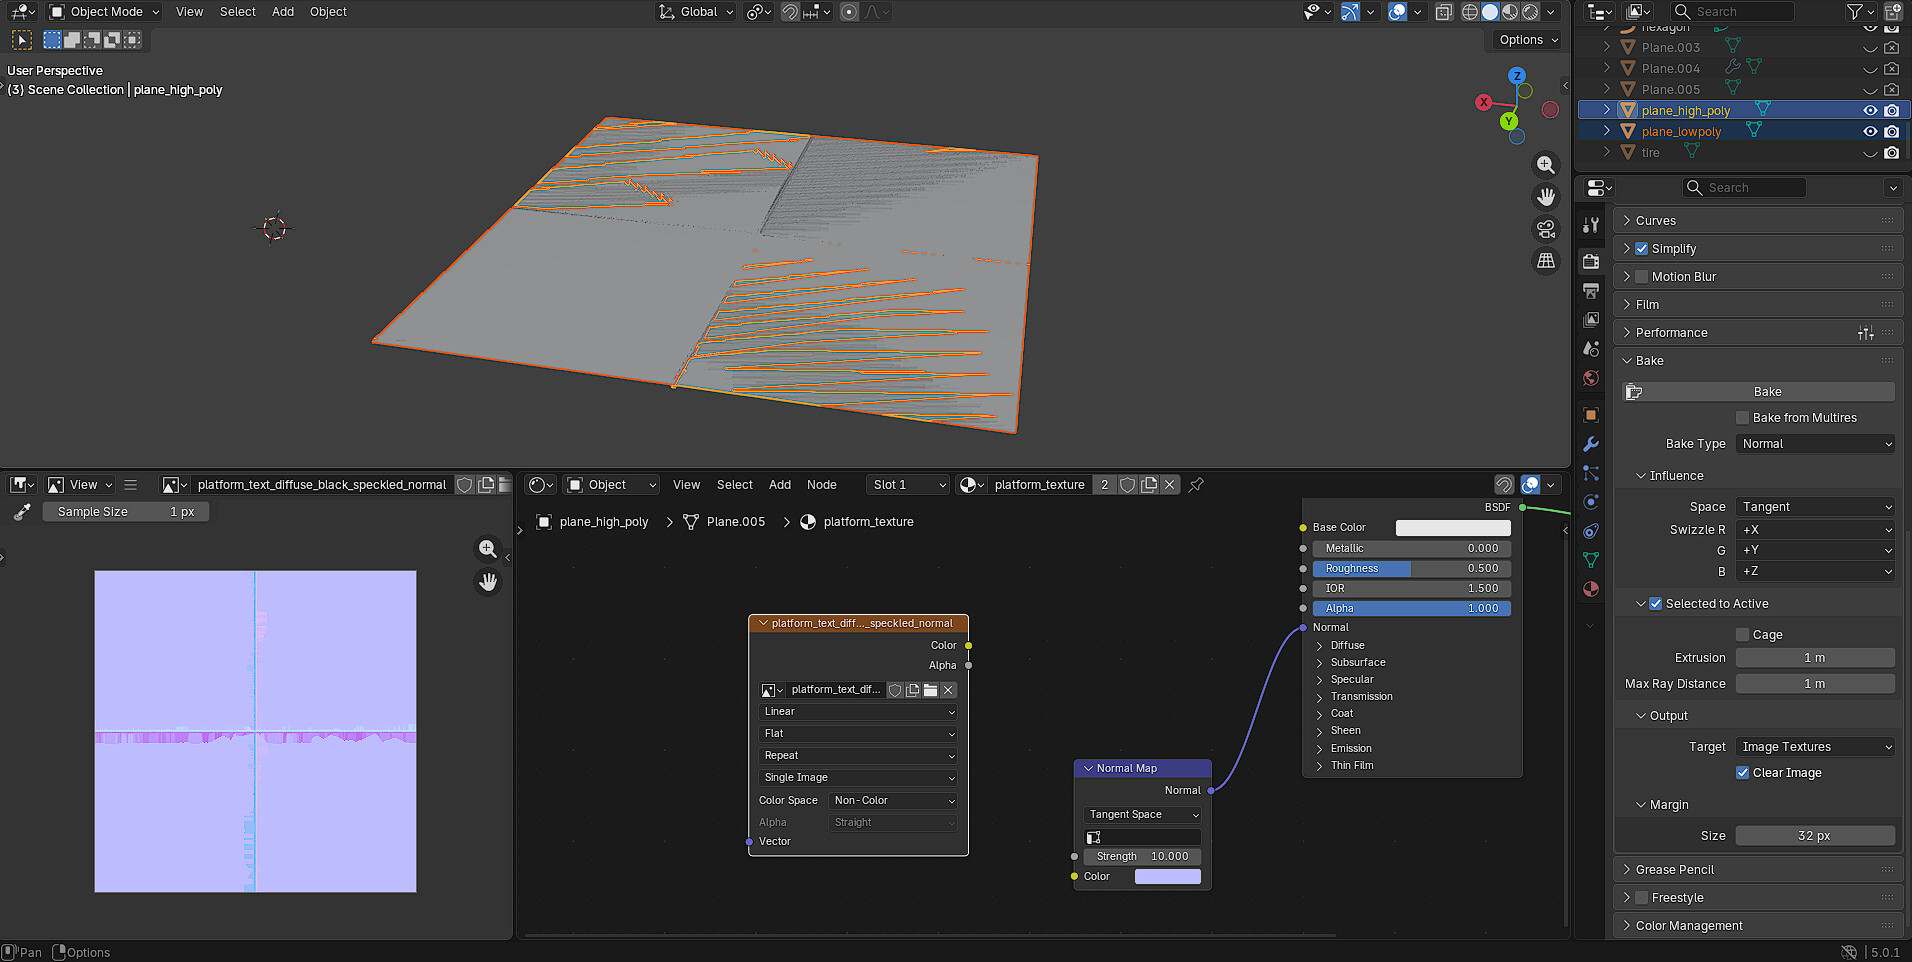This screenshot has height=962, width=1912.
Task: Click Plane.005 breadcrumb in node editor
Action: (x=736, y=522)
